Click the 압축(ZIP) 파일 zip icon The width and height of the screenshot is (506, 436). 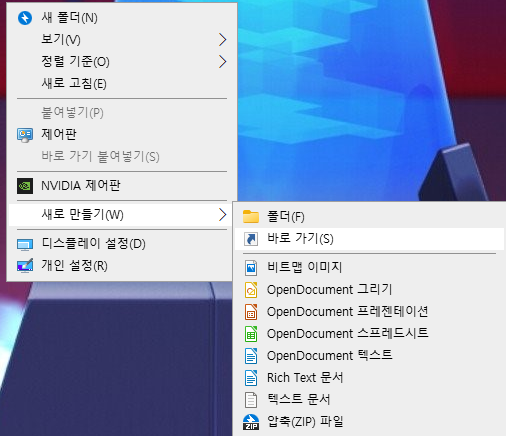(x=251, y=422)
